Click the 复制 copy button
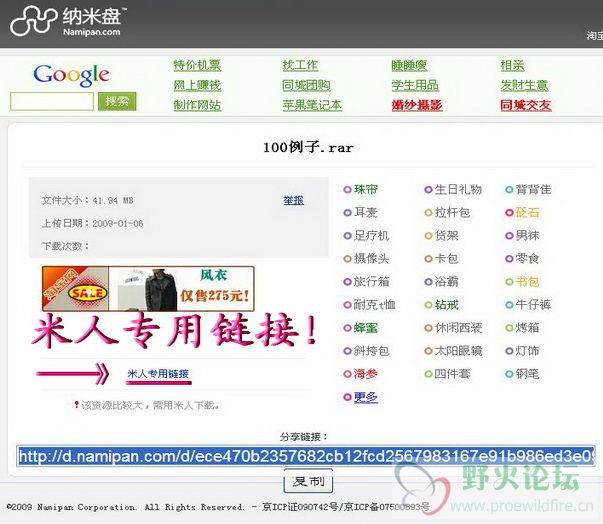This screenshot has height=524, width=603. [x=308, y=481]
